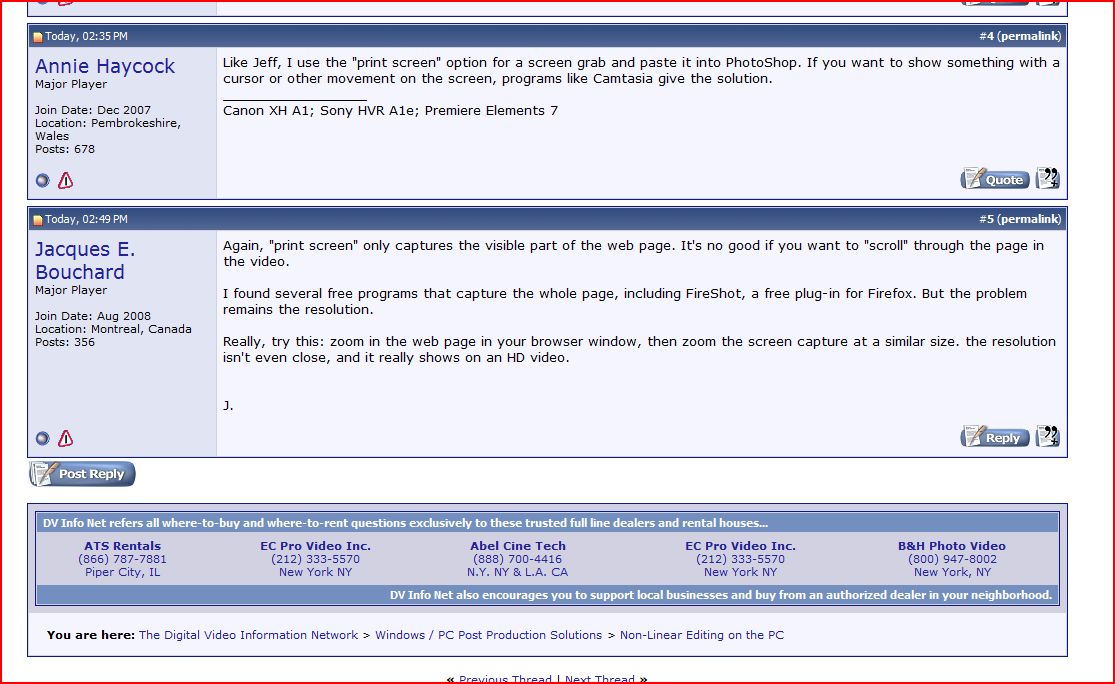Open the permalink for post #5
This screenshot has width=1115, height=684.
click(x=1029, y=219)
